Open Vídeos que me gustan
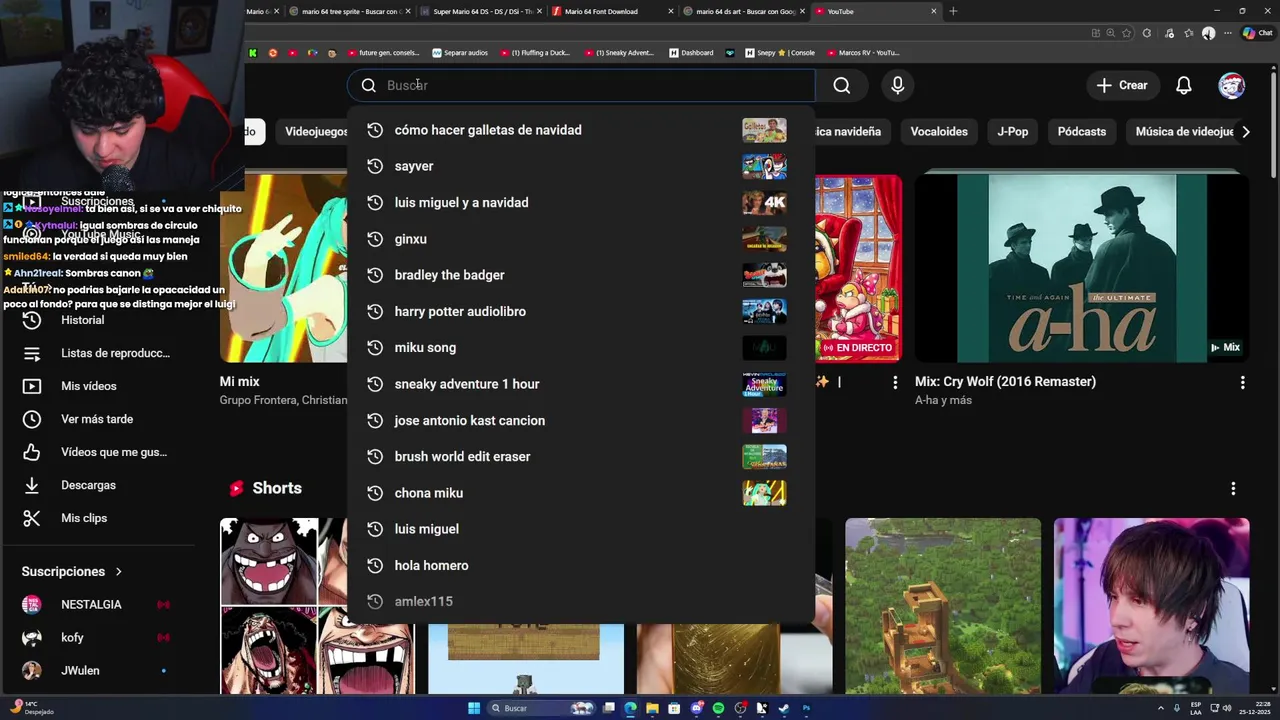Viewport: 1280px width, 720px height. pos(96,452)
